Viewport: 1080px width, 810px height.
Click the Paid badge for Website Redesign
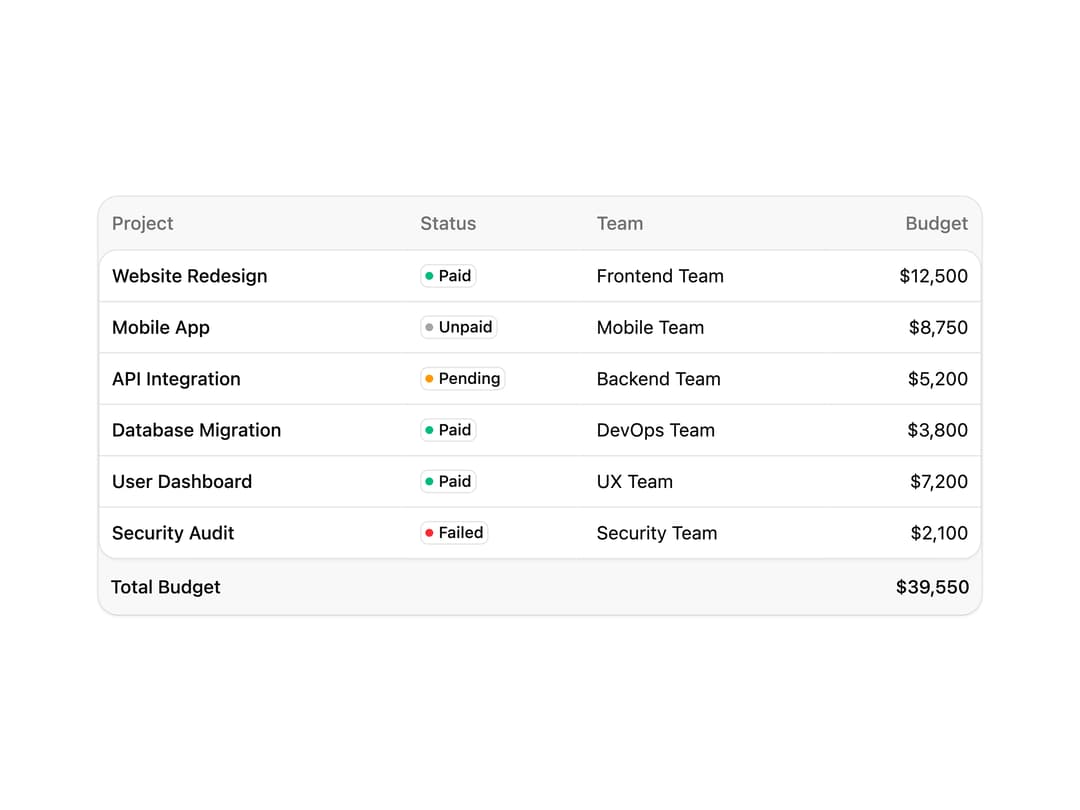[x=448, y=276]
